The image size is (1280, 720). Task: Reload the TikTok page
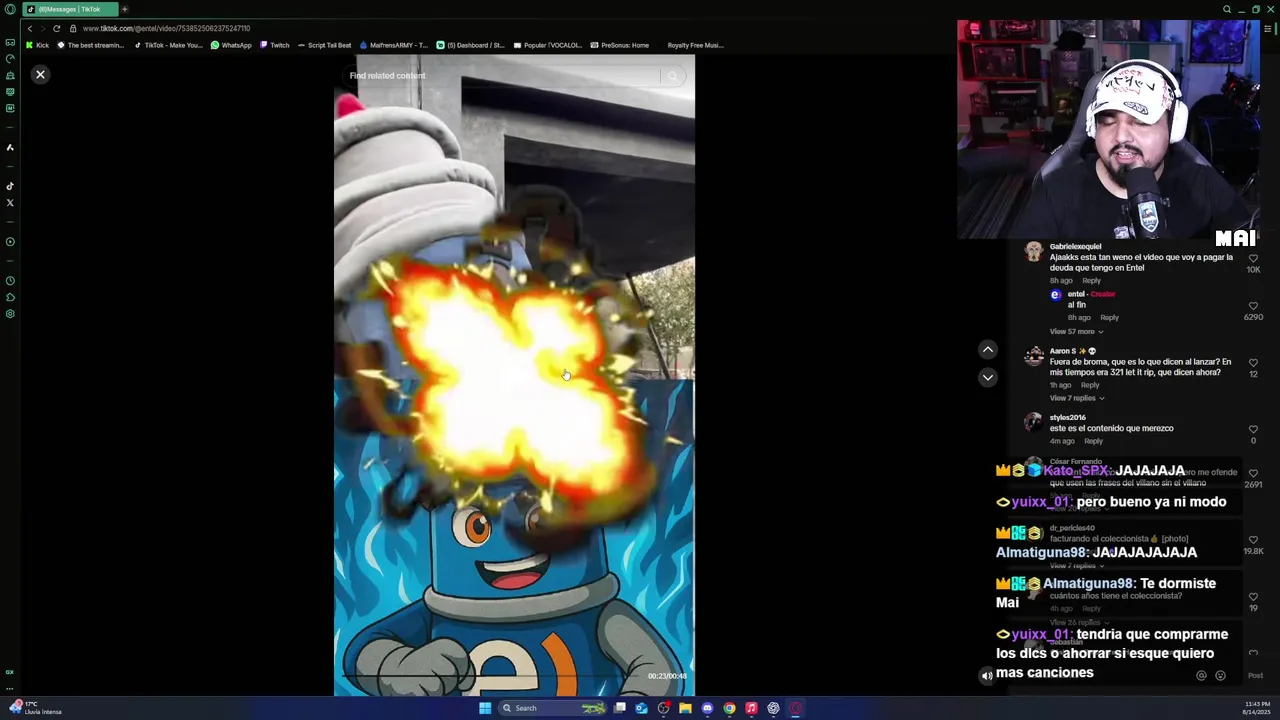point(56,28)
